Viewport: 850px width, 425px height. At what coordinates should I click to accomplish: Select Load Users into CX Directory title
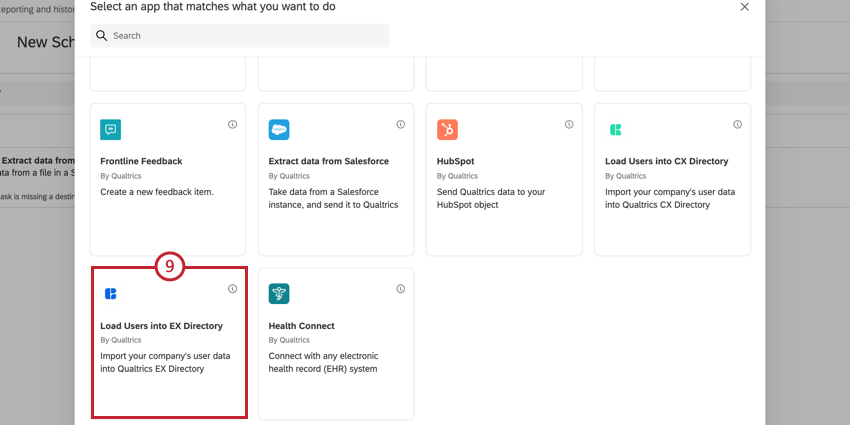point(667,161)
